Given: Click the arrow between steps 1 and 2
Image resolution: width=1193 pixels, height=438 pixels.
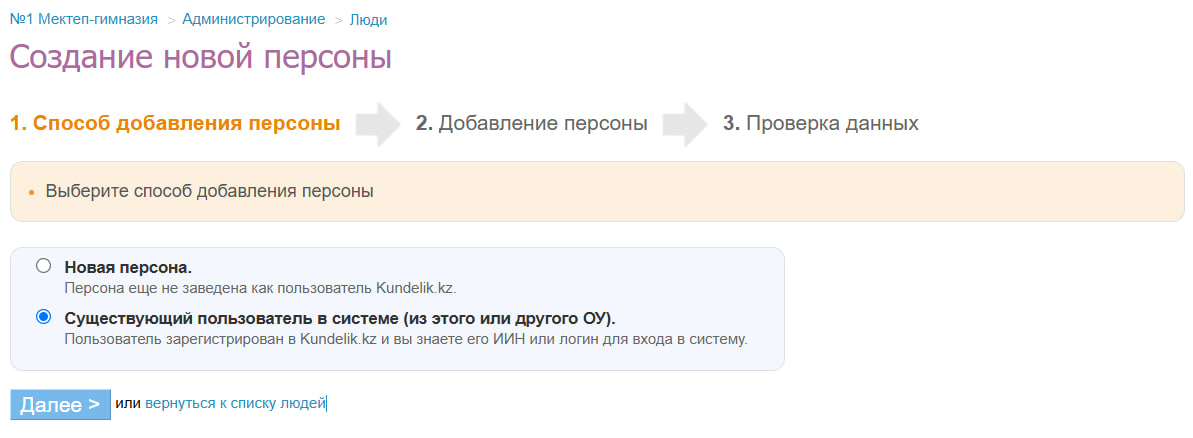Looking at the screenshot, I should tap(377, 124).
